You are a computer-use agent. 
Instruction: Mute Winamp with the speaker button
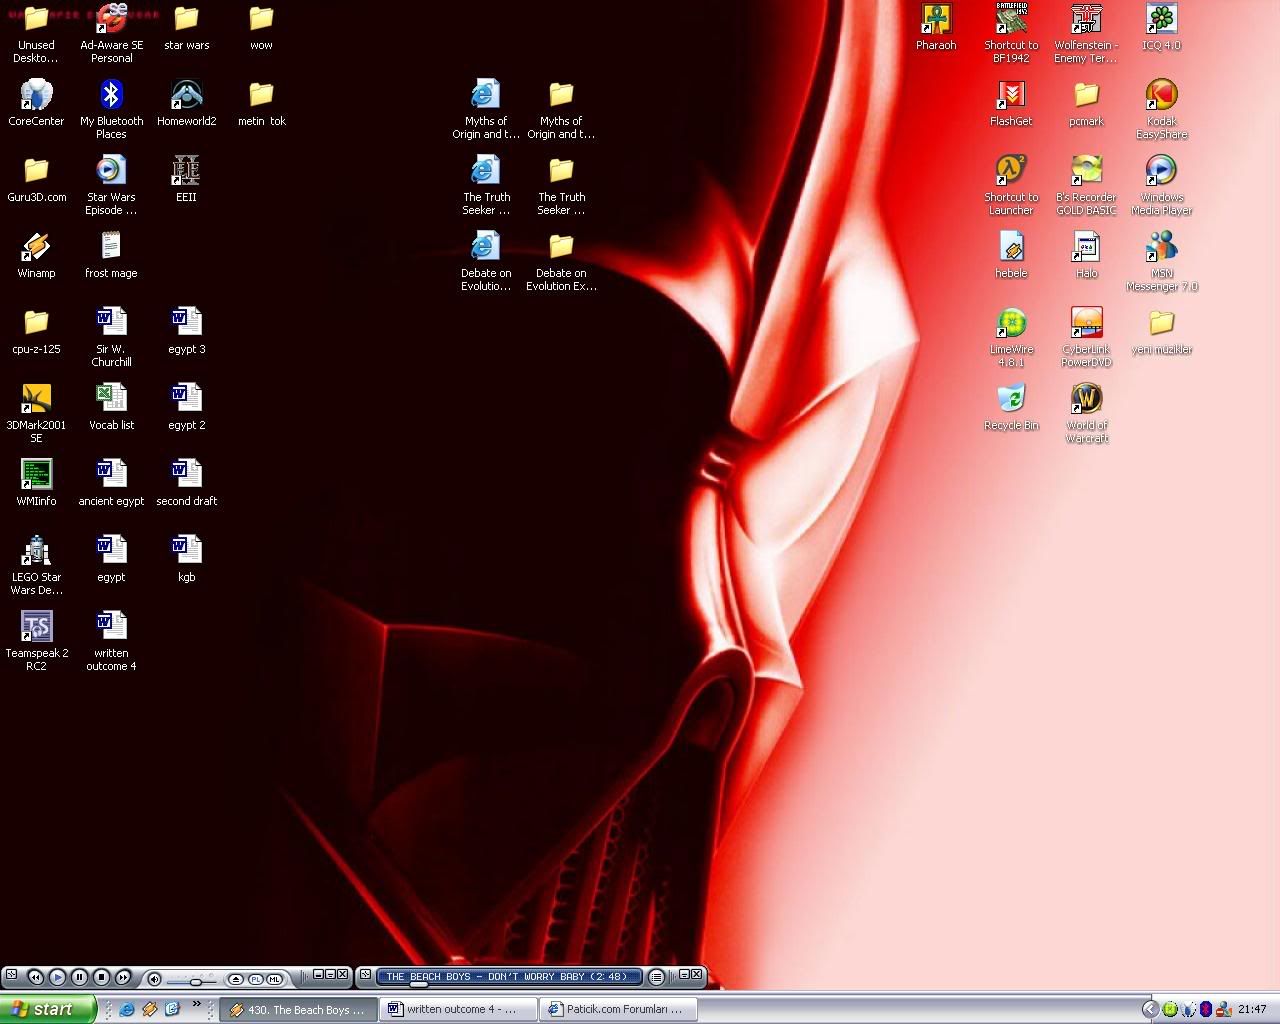154,978
